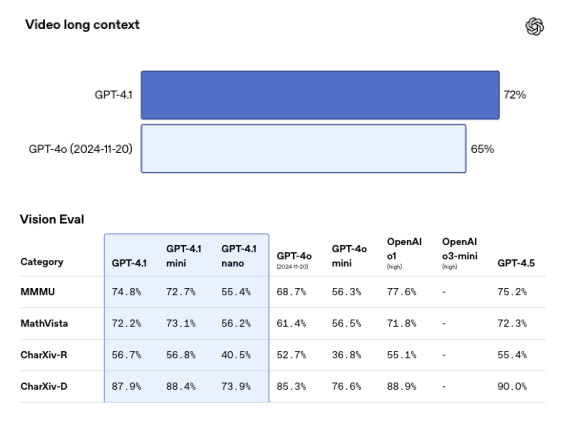Select the CharXiv-D row label
The image size is (574, 421).
click(x=44, y=386)
